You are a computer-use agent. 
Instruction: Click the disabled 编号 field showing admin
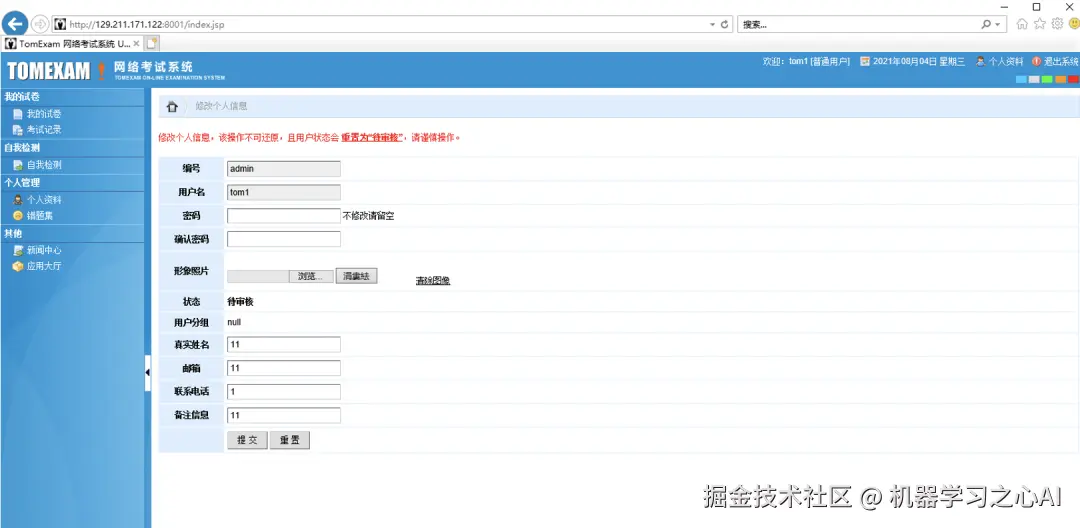click(284, 169)
